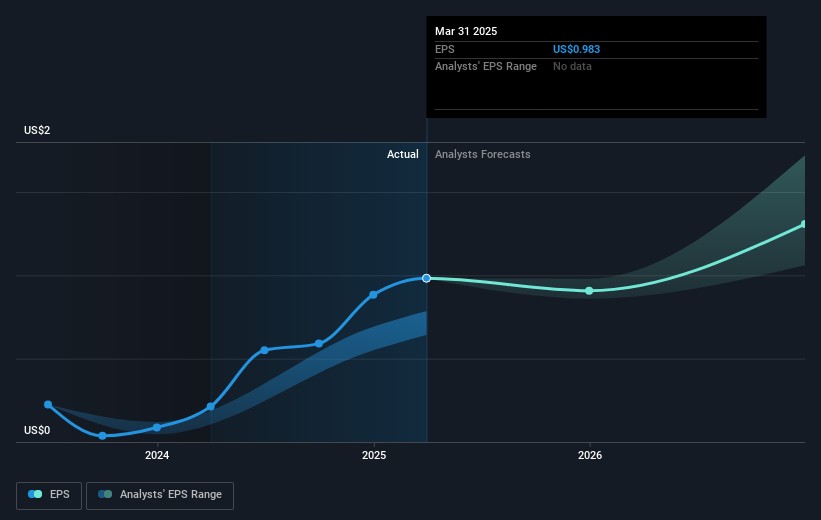This screenshot has height=520, width=821.
Task: Click the 2025 x-axis label
Action: point(374,456)
